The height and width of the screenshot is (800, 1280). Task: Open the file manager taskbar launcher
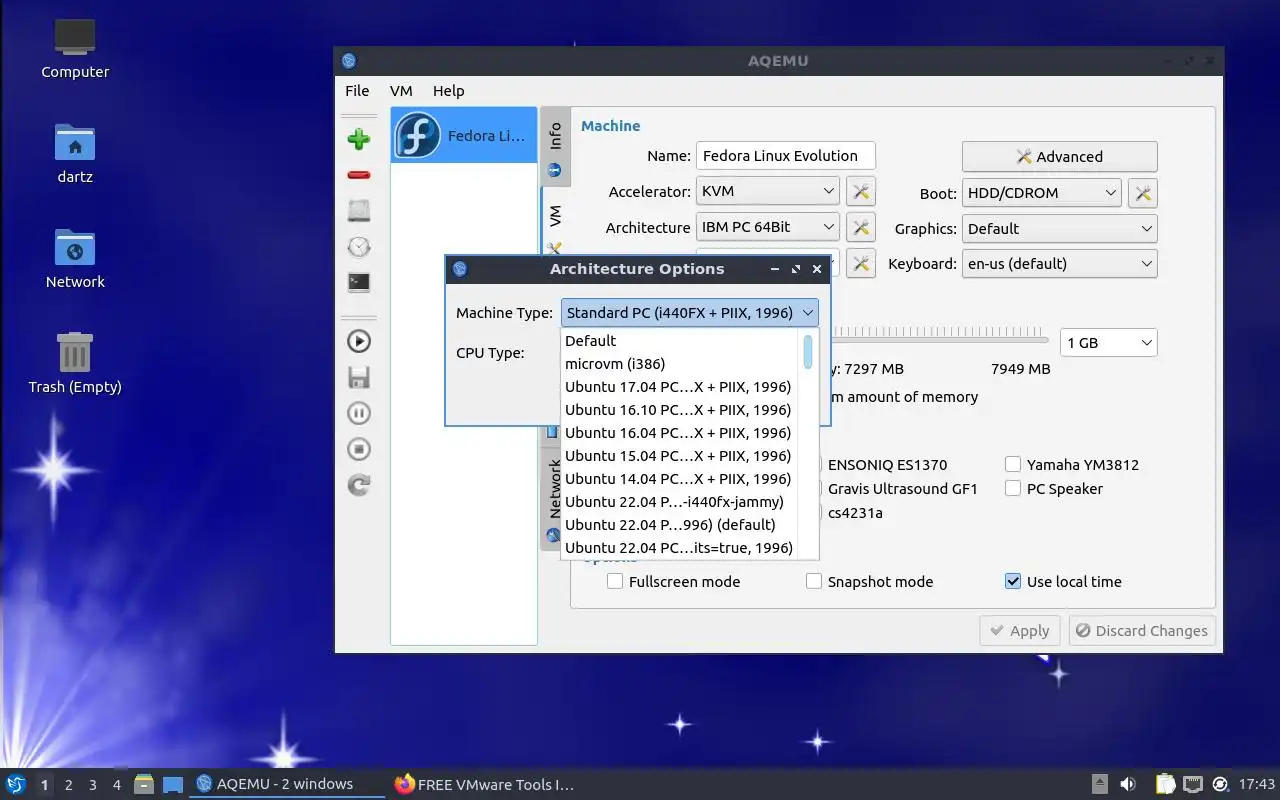[x=144, y=784]
